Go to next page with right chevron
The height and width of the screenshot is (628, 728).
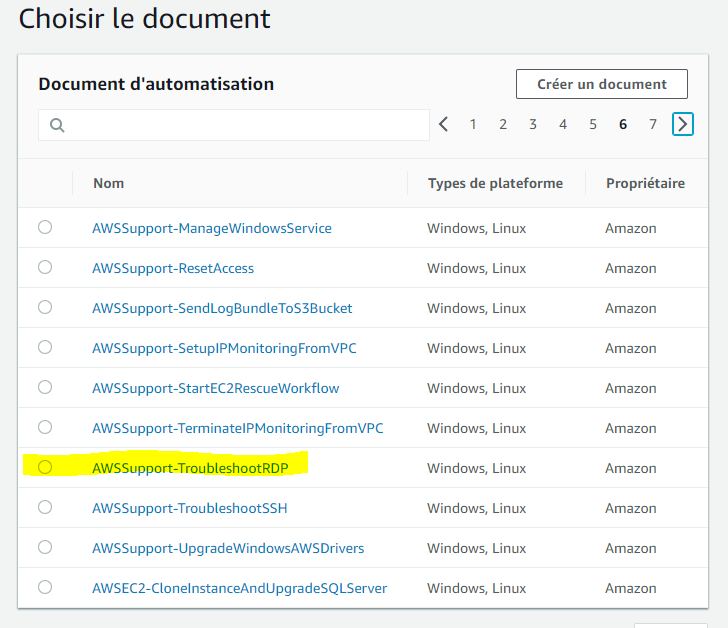click(x=682, y=124)
